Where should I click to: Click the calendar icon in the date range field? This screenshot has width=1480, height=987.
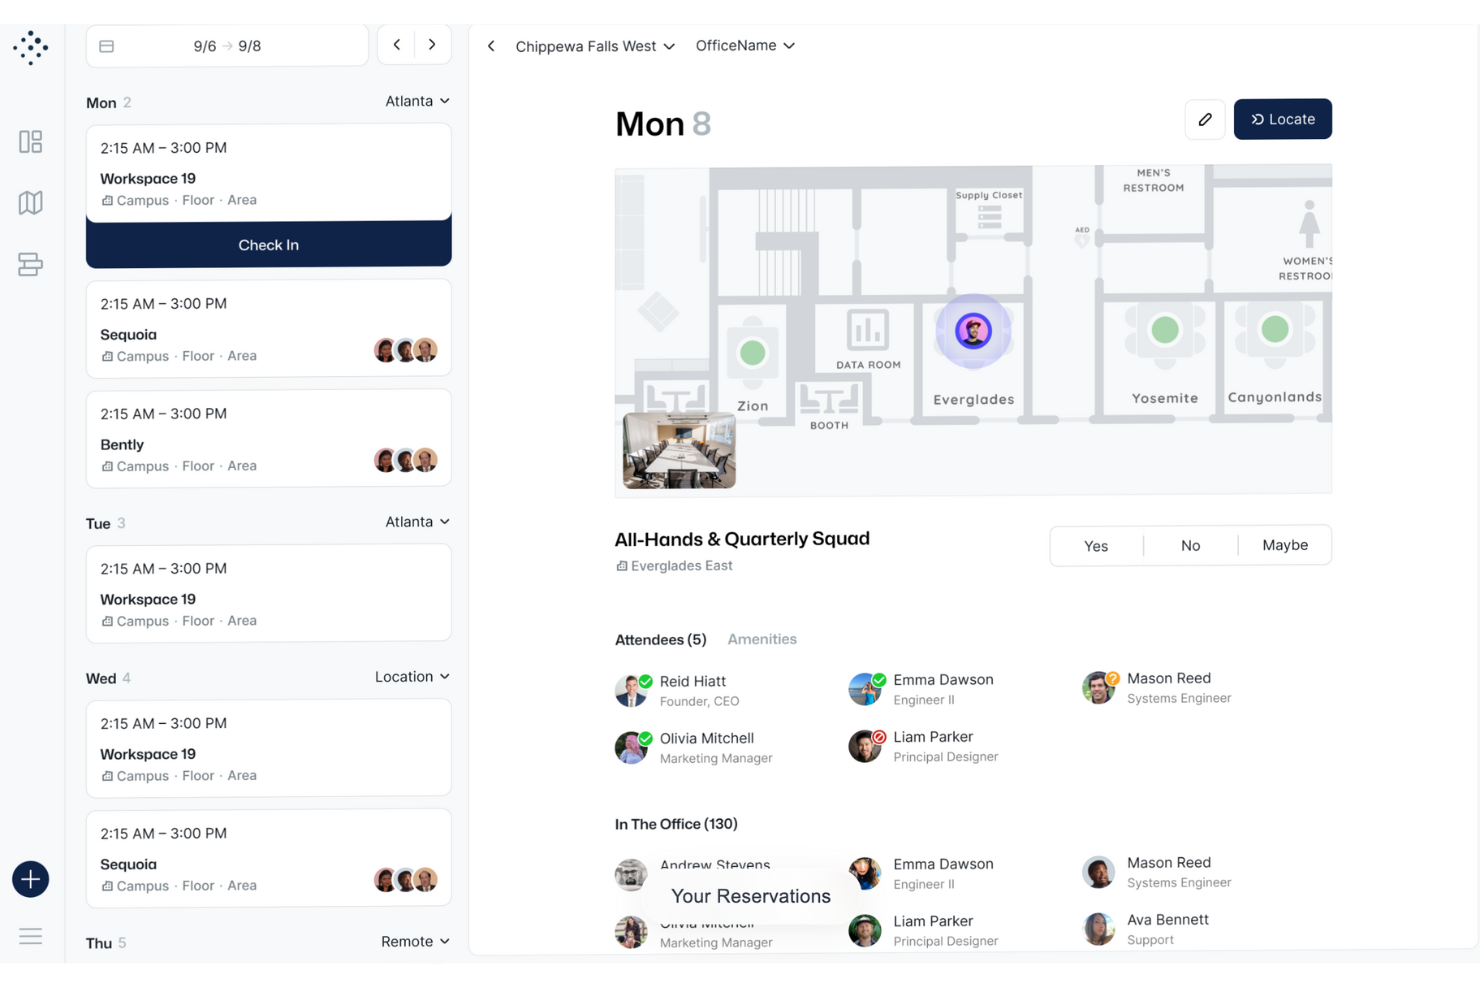108,45
